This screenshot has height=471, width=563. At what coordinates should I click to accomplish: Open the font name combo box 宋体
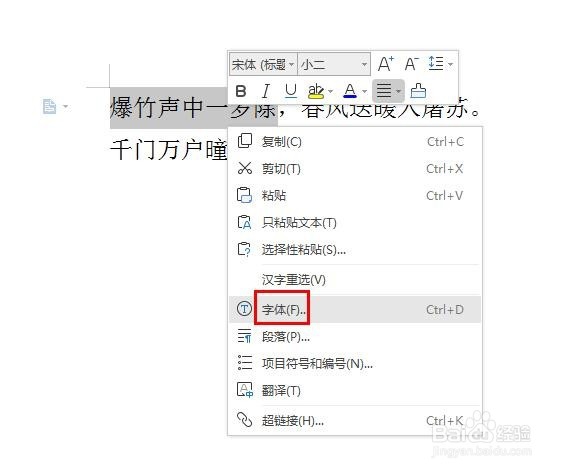(x=263, y=65)
